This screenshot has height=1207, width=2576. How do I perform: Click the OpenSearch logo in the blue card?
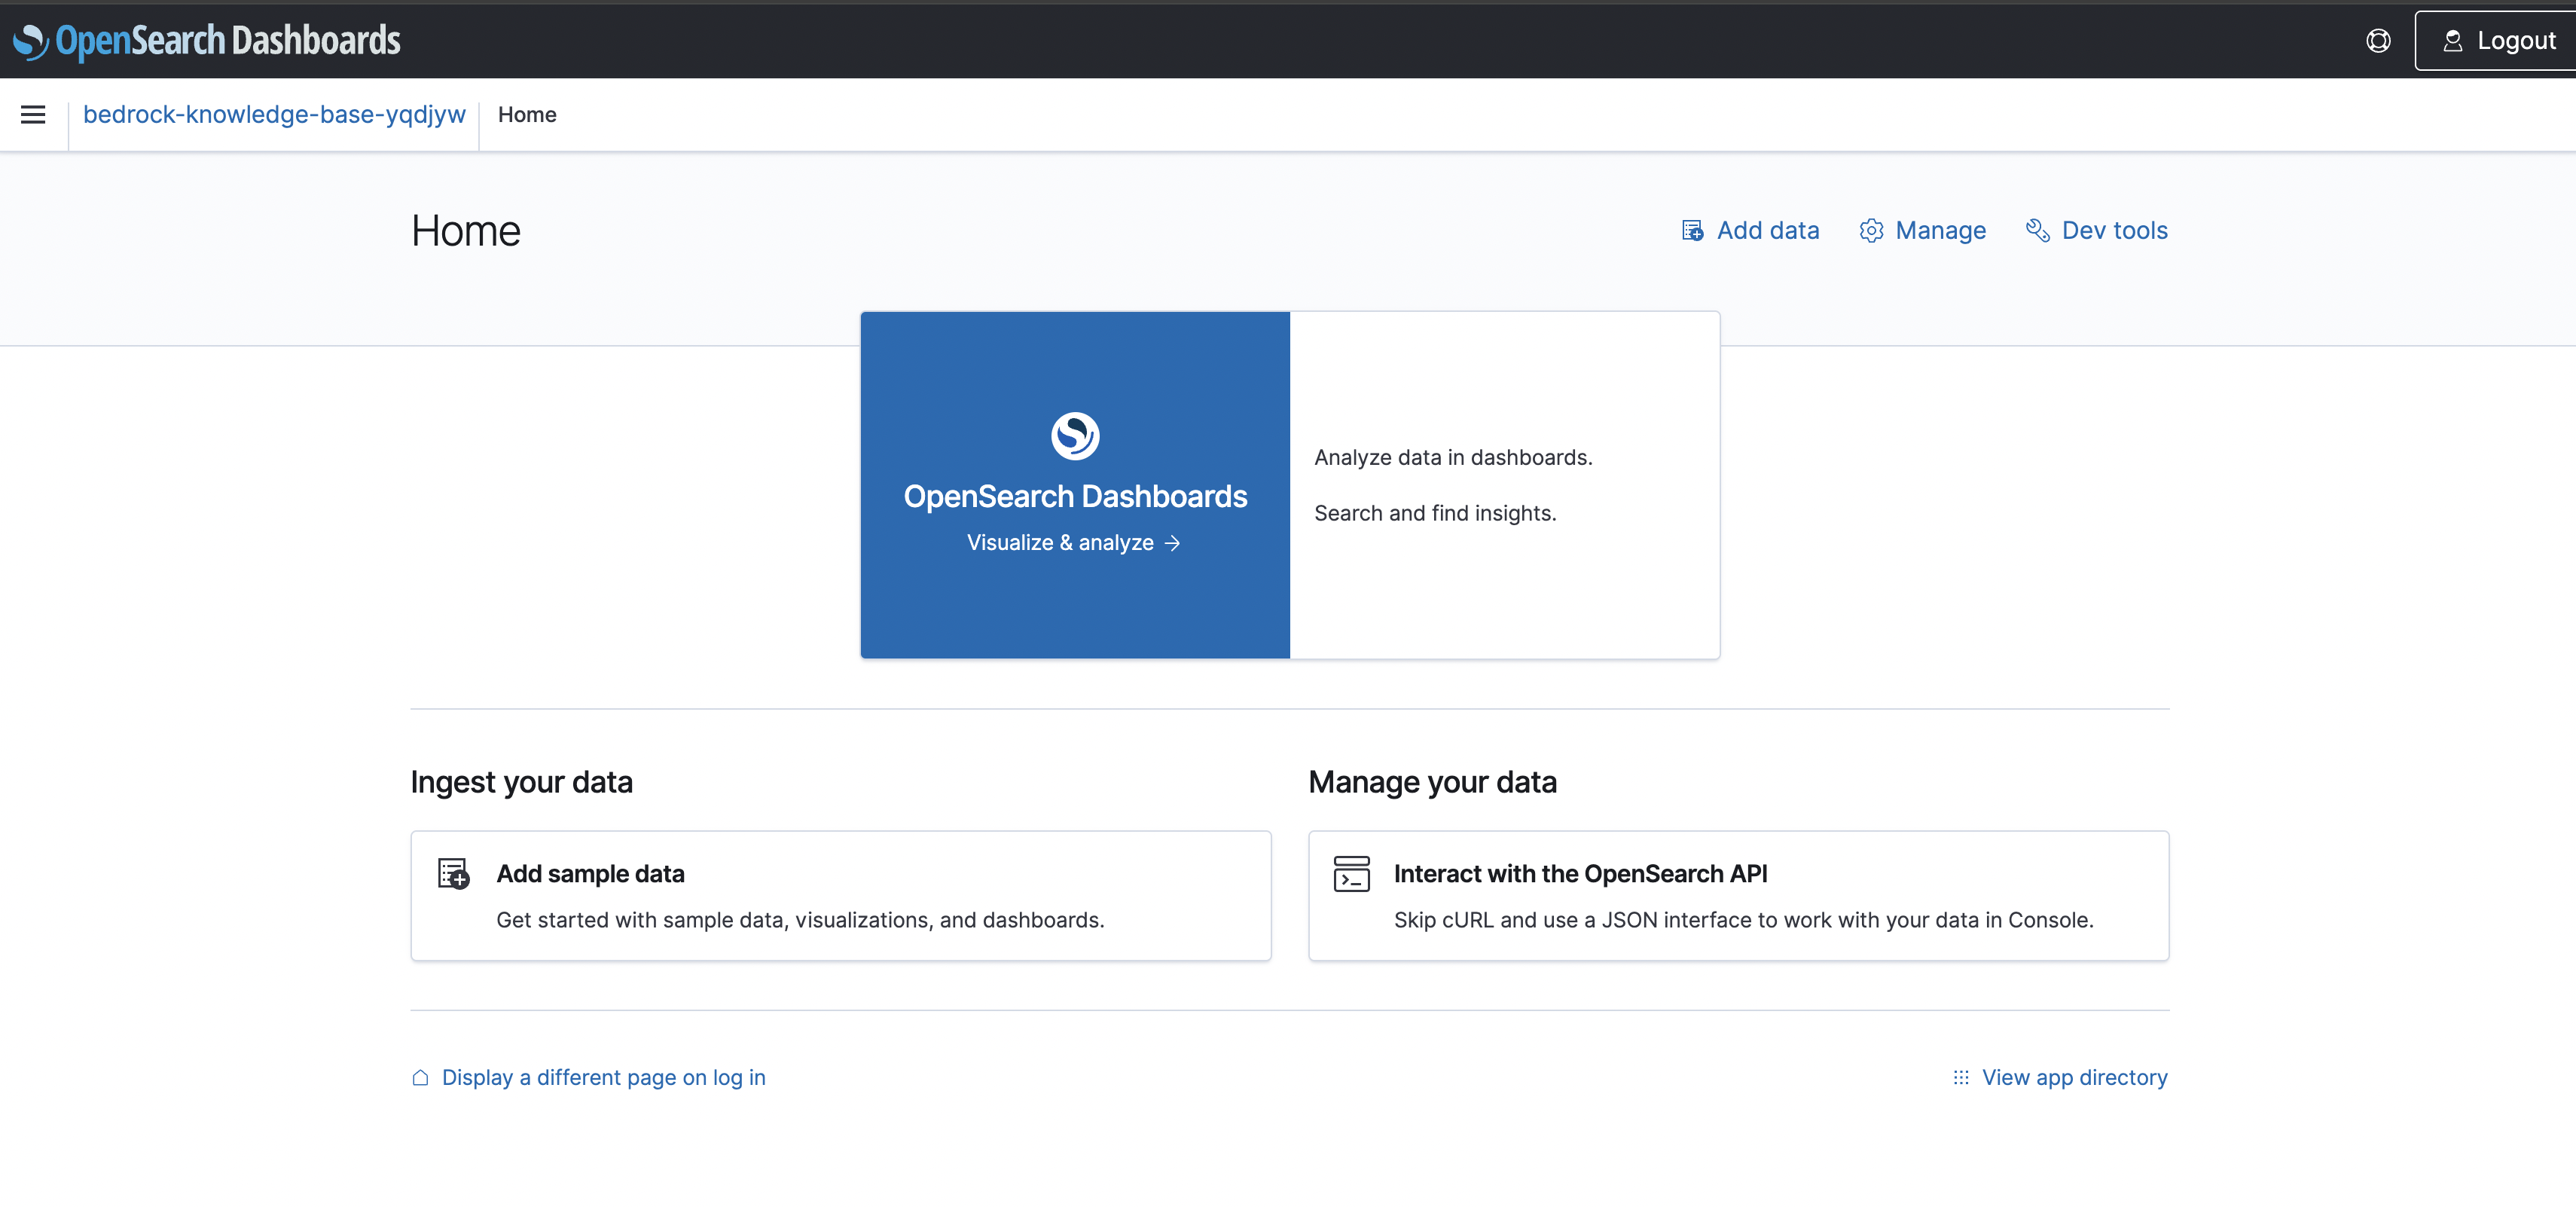pos(1075,435)
